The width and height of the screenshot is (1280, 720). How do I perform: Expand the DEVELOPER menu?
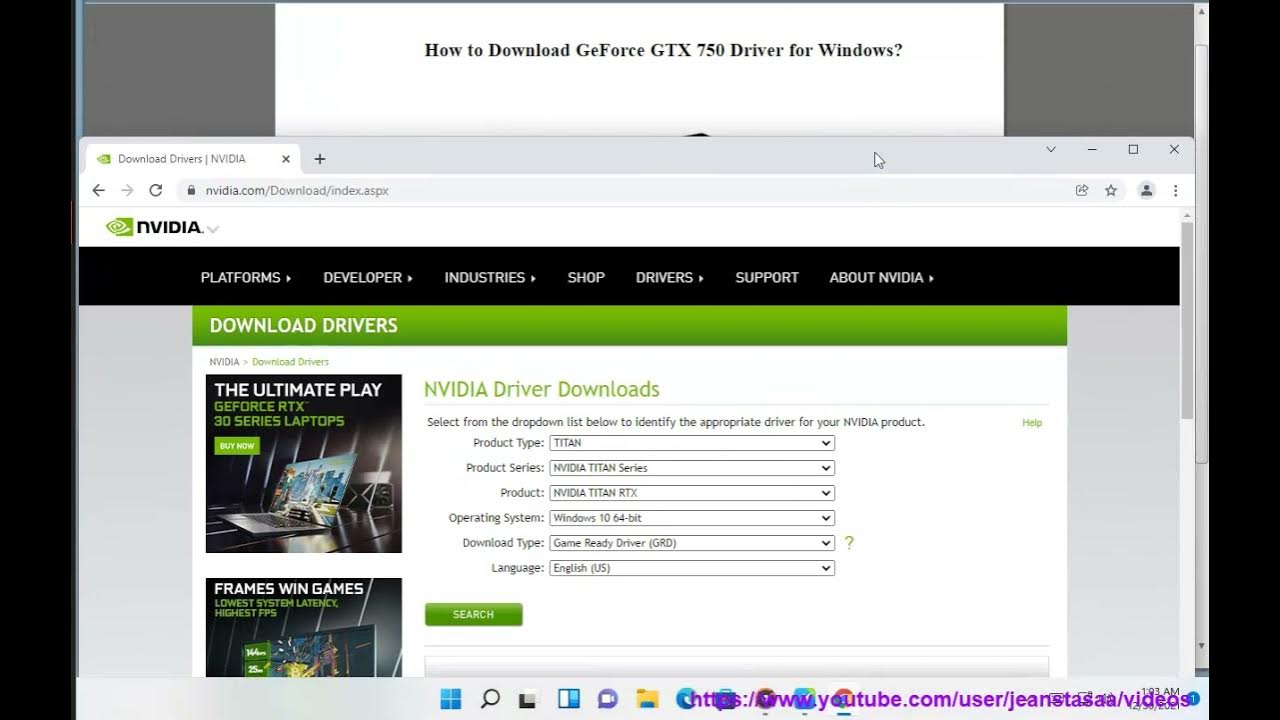point(368,277)
